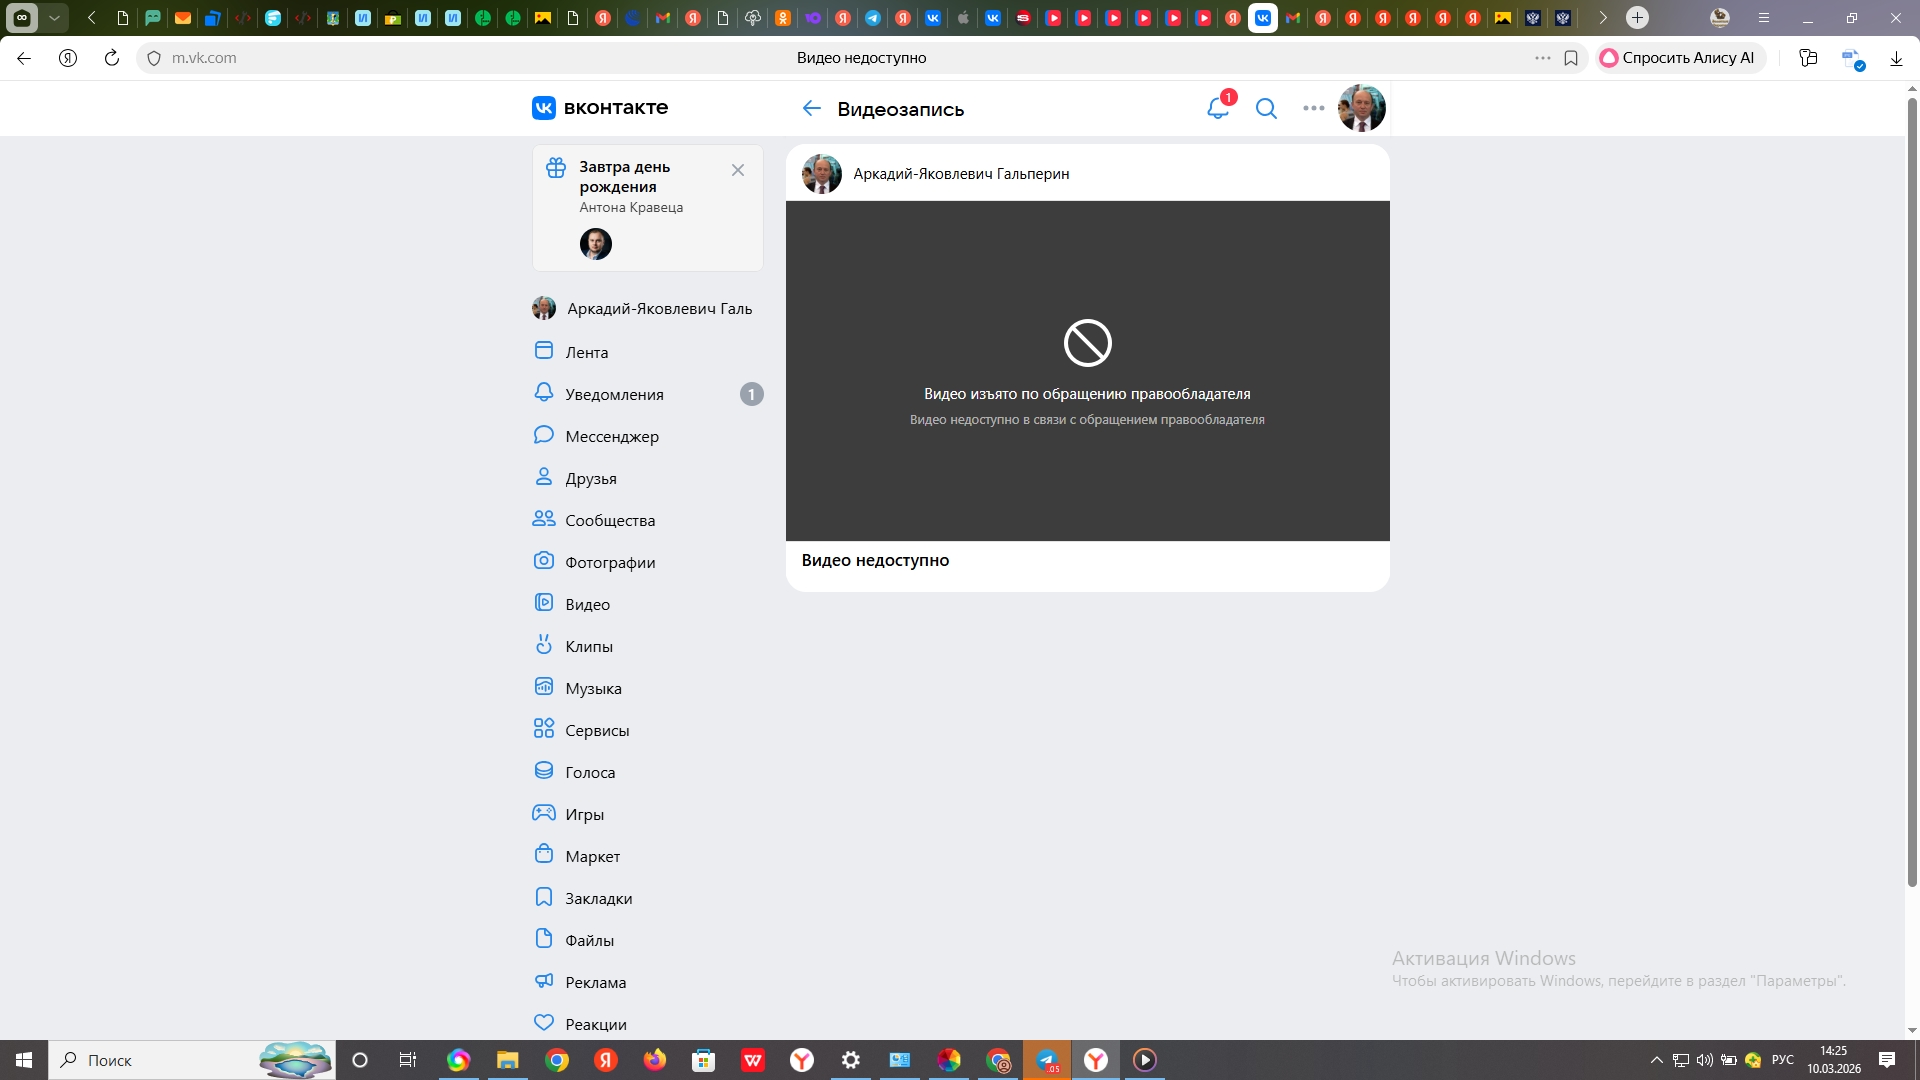
Task: Click the Закладки bookmark icon
Action: click(544, 897)
